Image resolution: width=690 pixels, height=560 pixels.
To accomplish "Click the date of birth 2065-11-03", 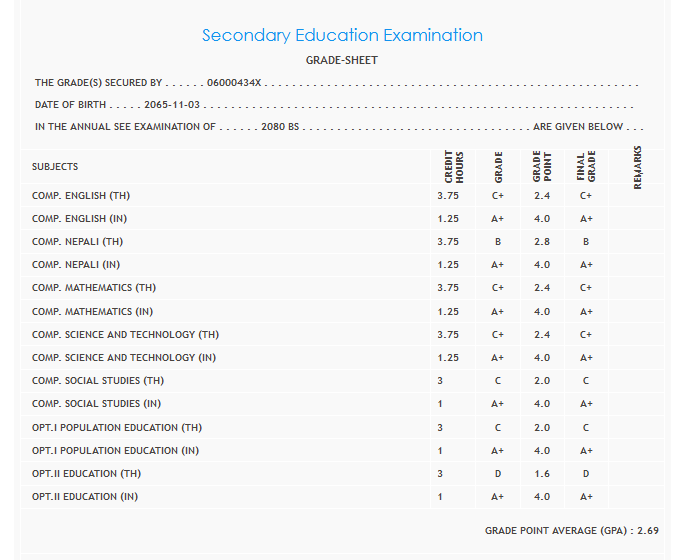I will coord(173,105).
